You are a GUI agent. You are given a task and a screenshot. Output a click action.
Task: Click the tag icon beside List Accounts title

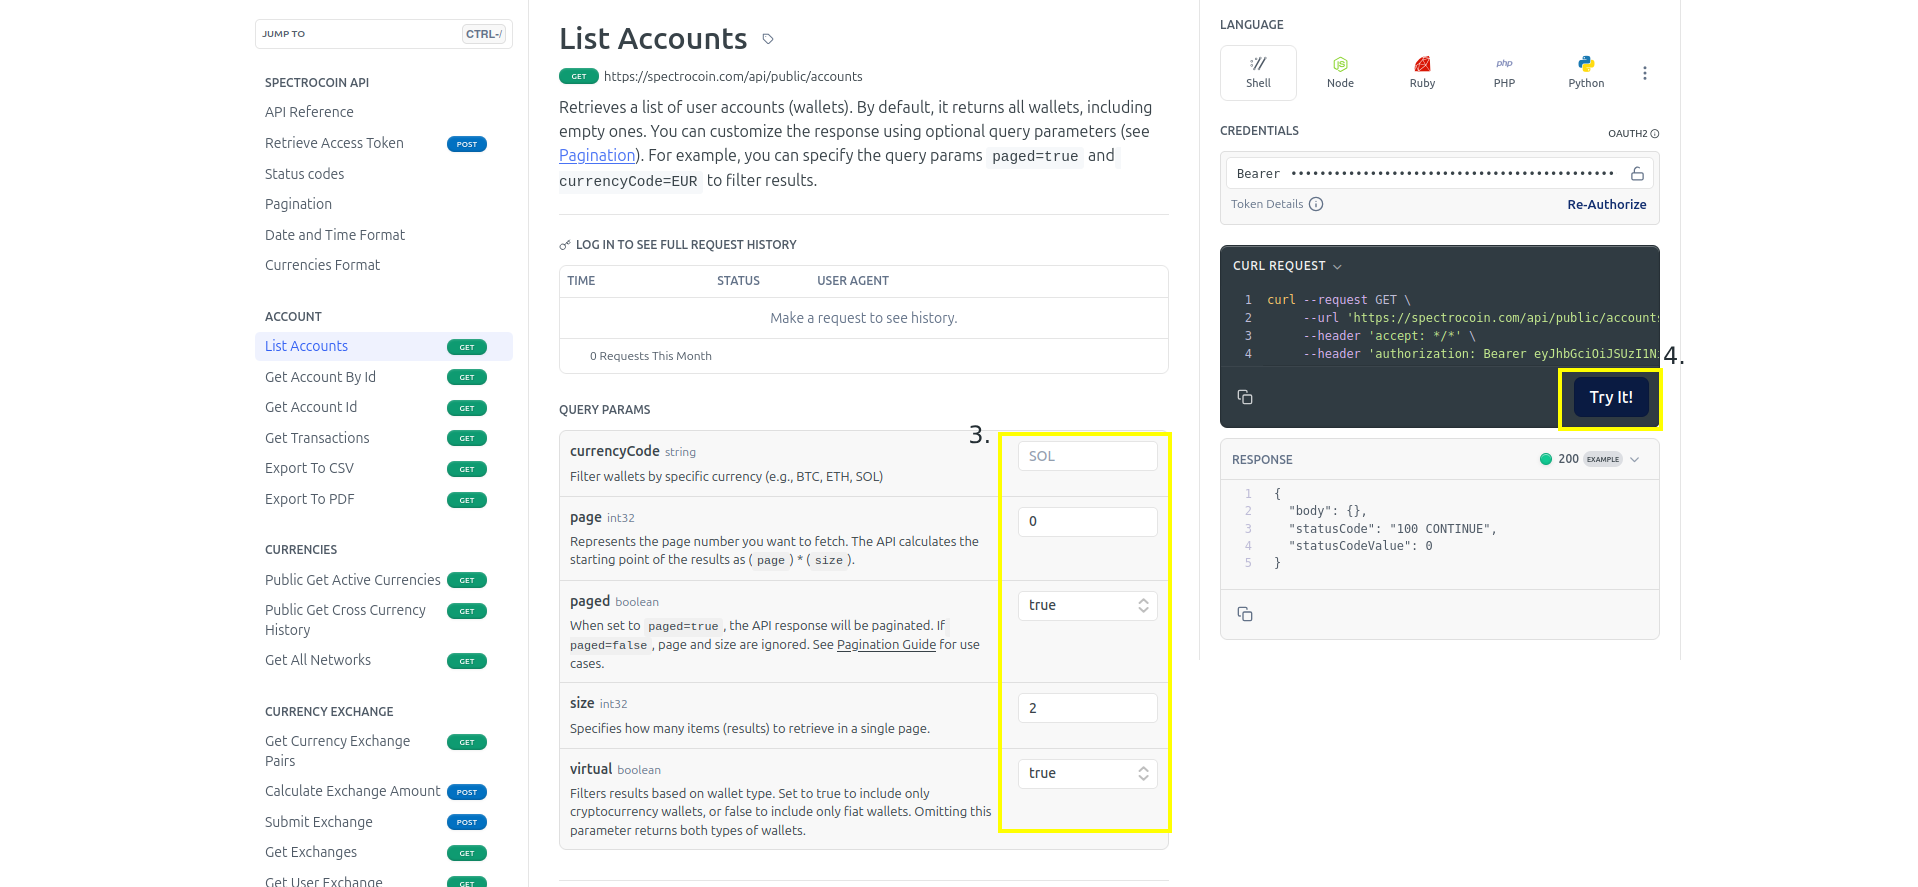[768, 39]
